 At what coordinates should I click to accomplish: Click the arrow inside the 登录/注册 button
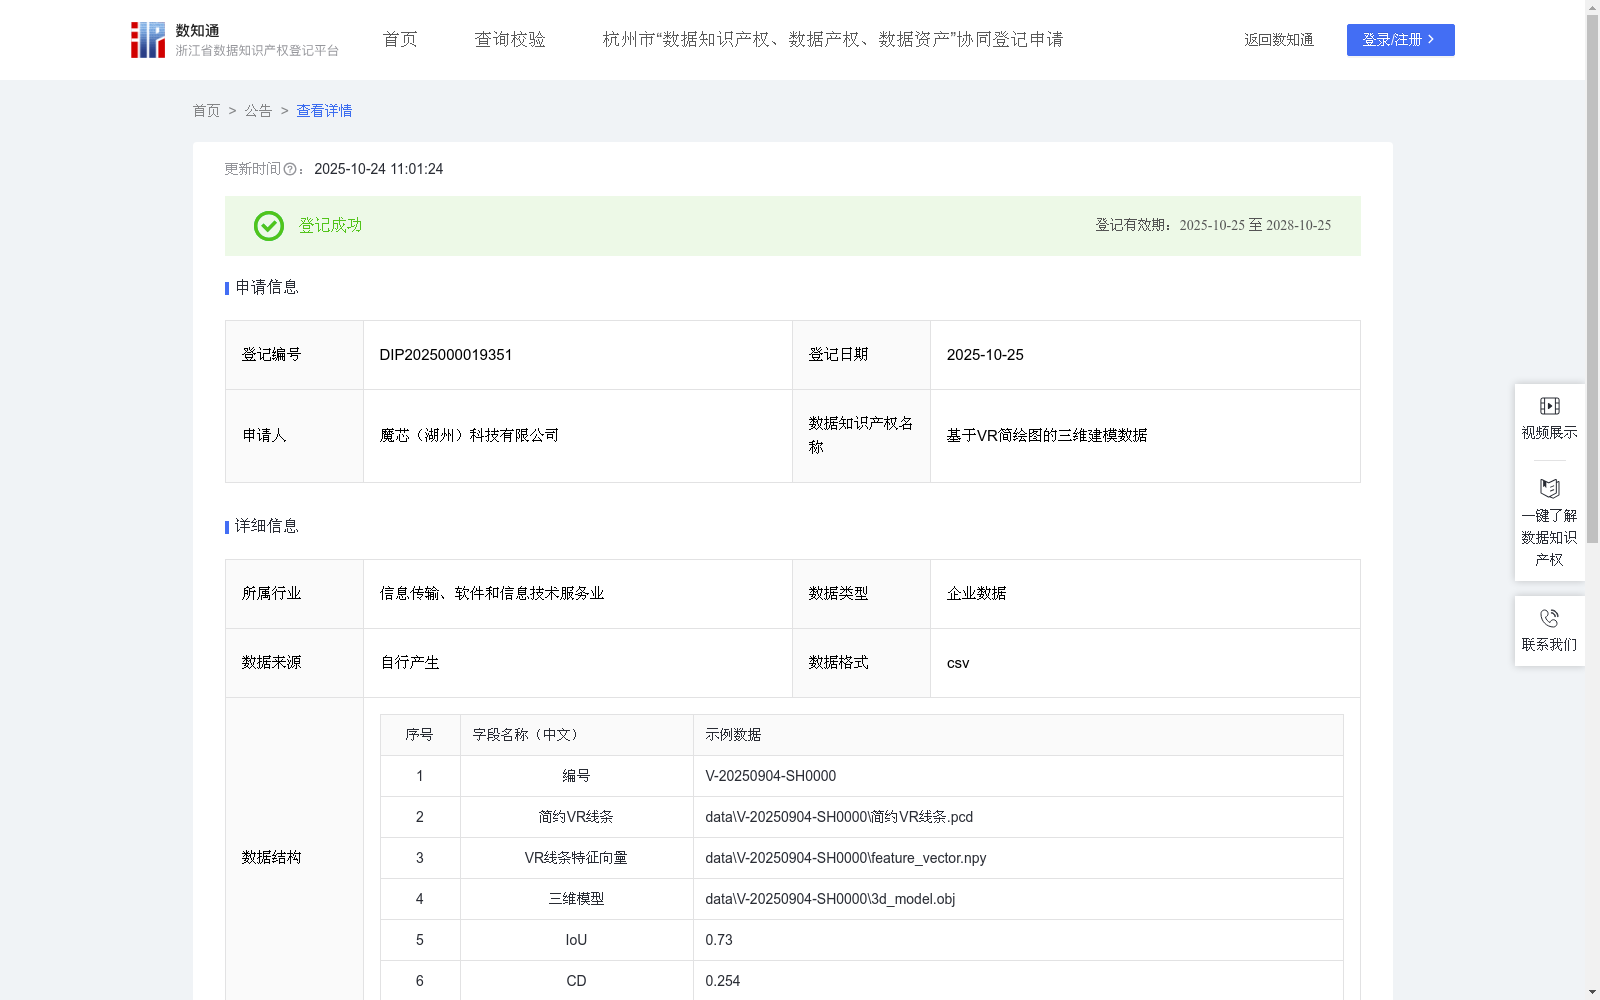1432,40
